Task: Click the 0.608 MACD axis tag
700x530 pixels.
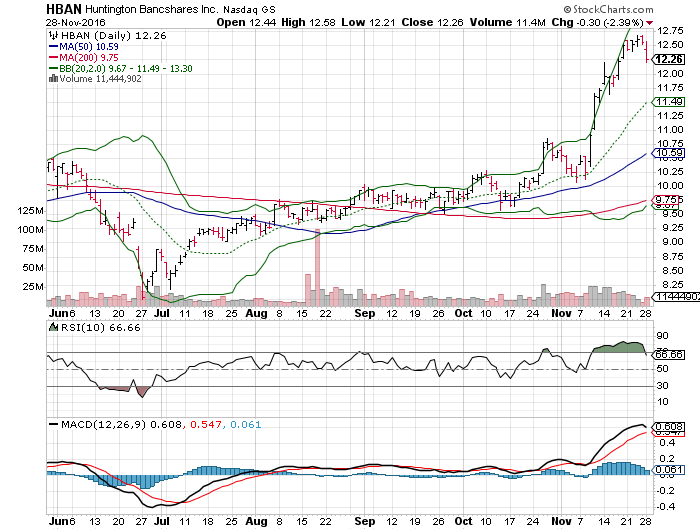Action: [668, 426]
